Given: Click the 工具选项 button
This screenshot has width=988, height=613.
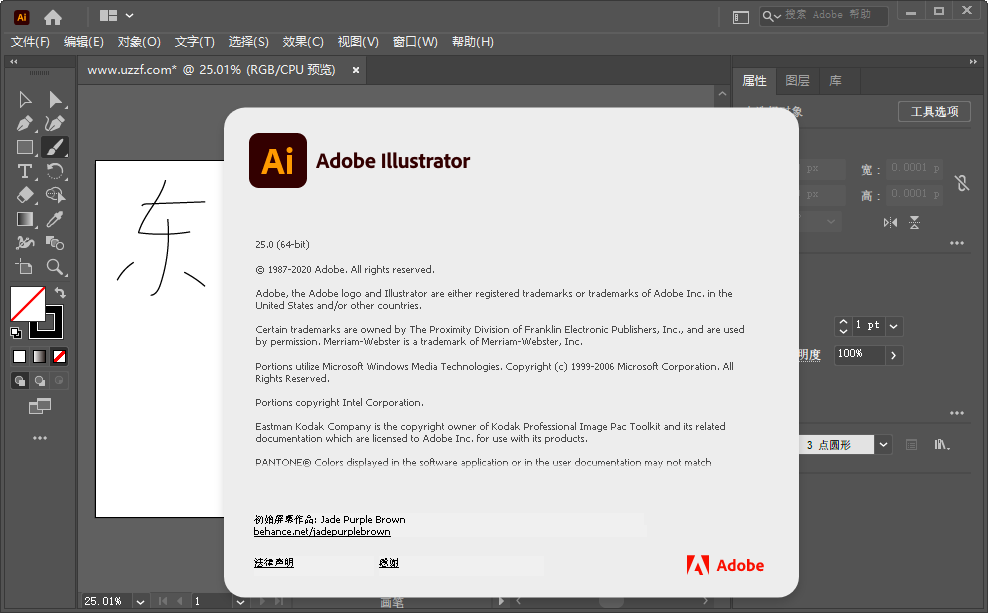Looking at the screenshot, I should (x=934, y=112).
